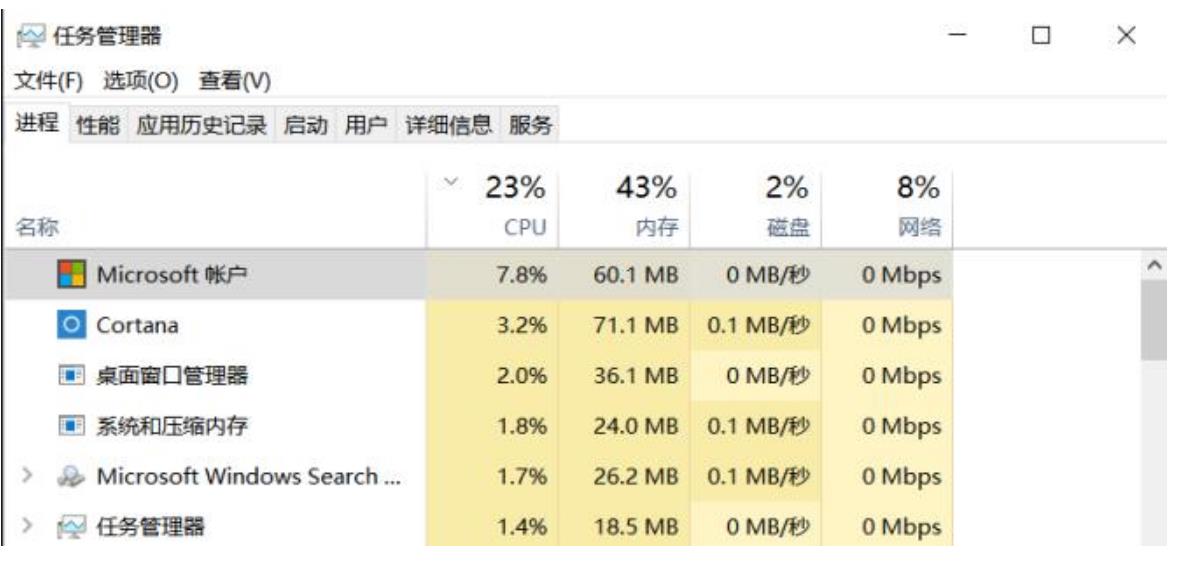Screen dimensions: 1190x581
Task: Open the 文件(F) menu
Action: coord(49,80)
